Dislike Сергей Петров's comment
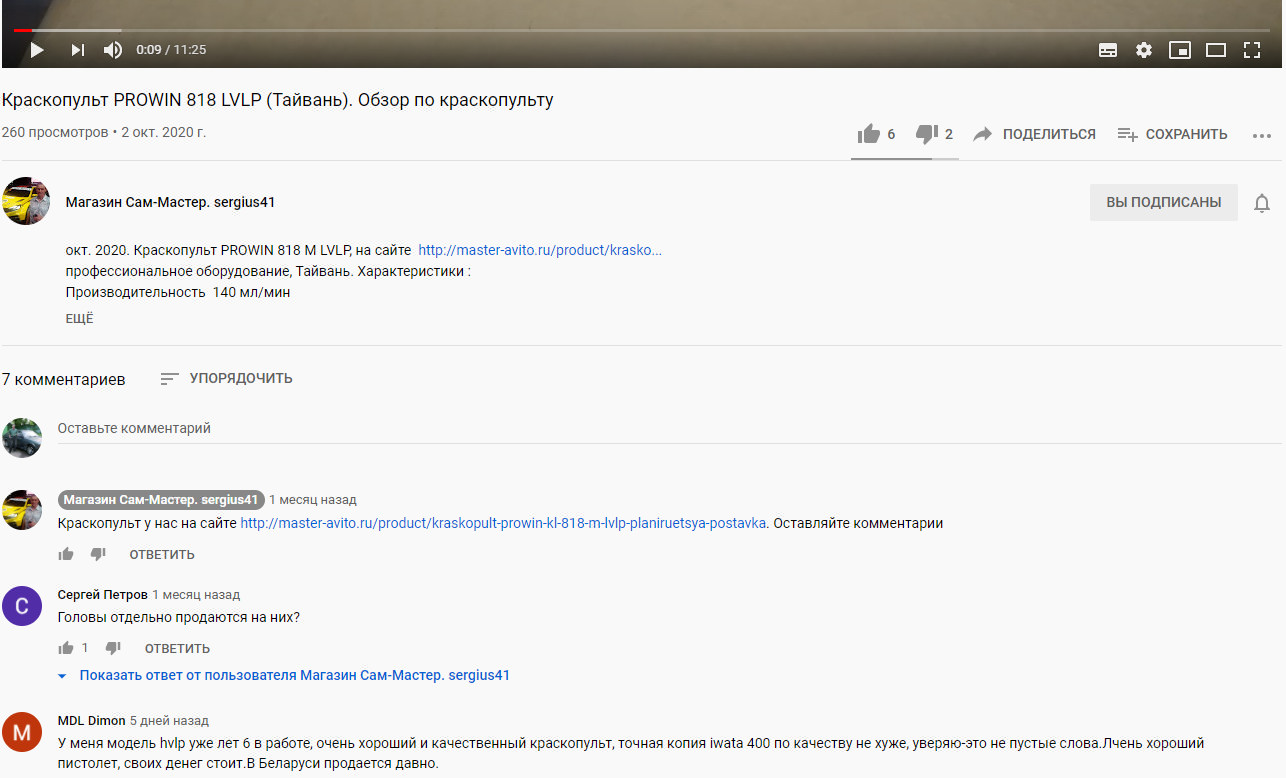 point(113,648)
